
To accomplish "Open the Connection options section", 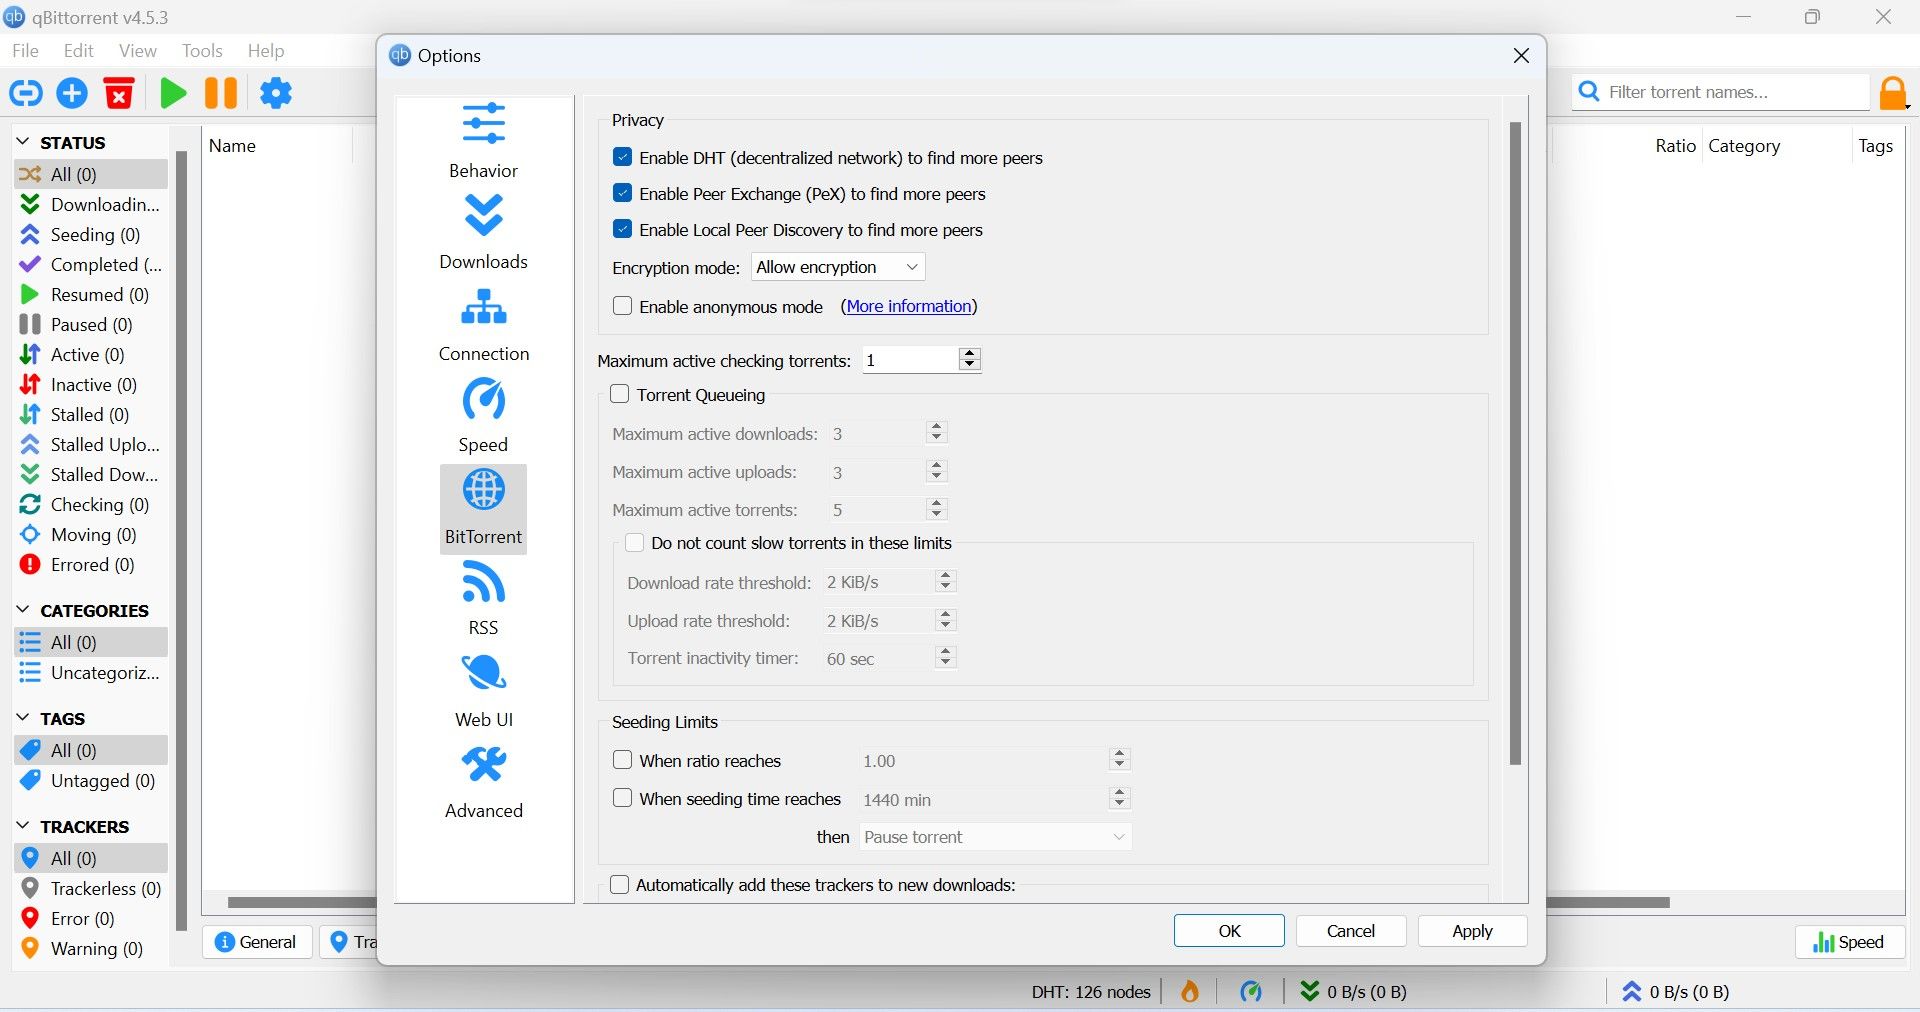I will (x=483, y=324).
